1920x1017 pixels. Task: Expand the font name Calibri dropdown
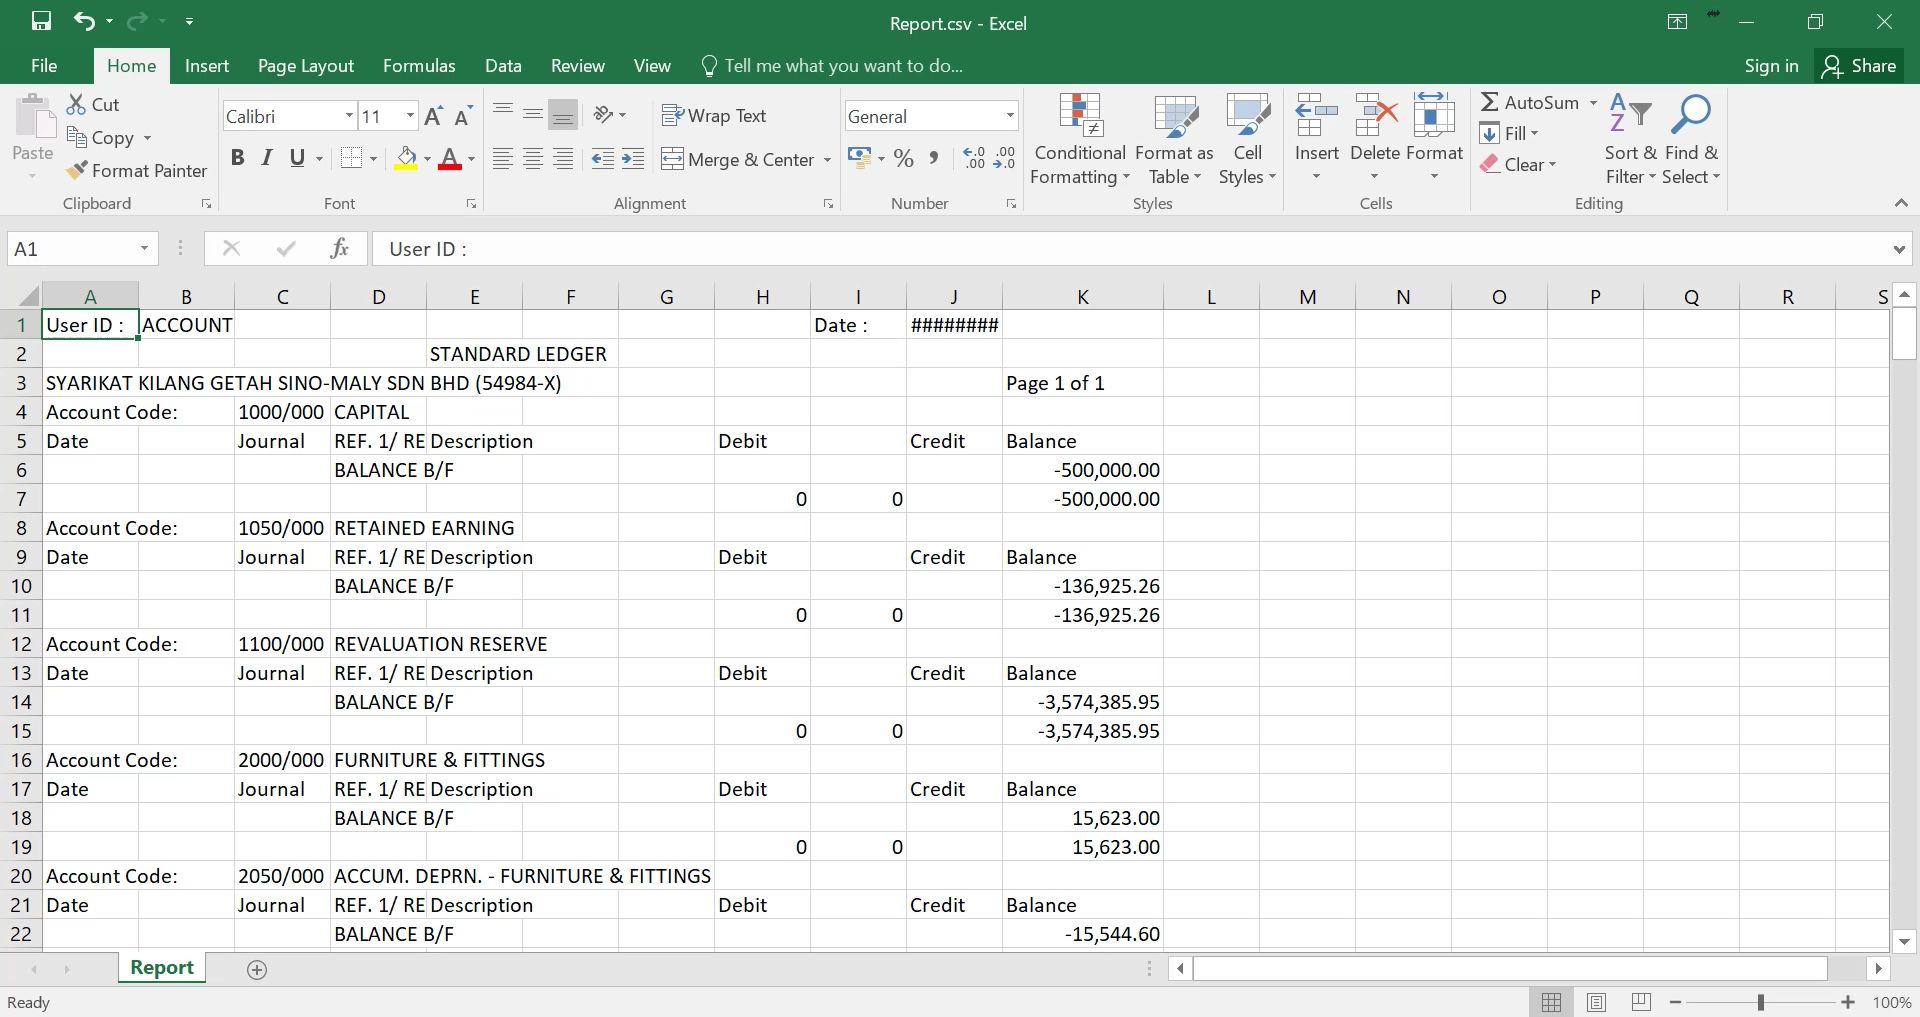pos(349,116)
